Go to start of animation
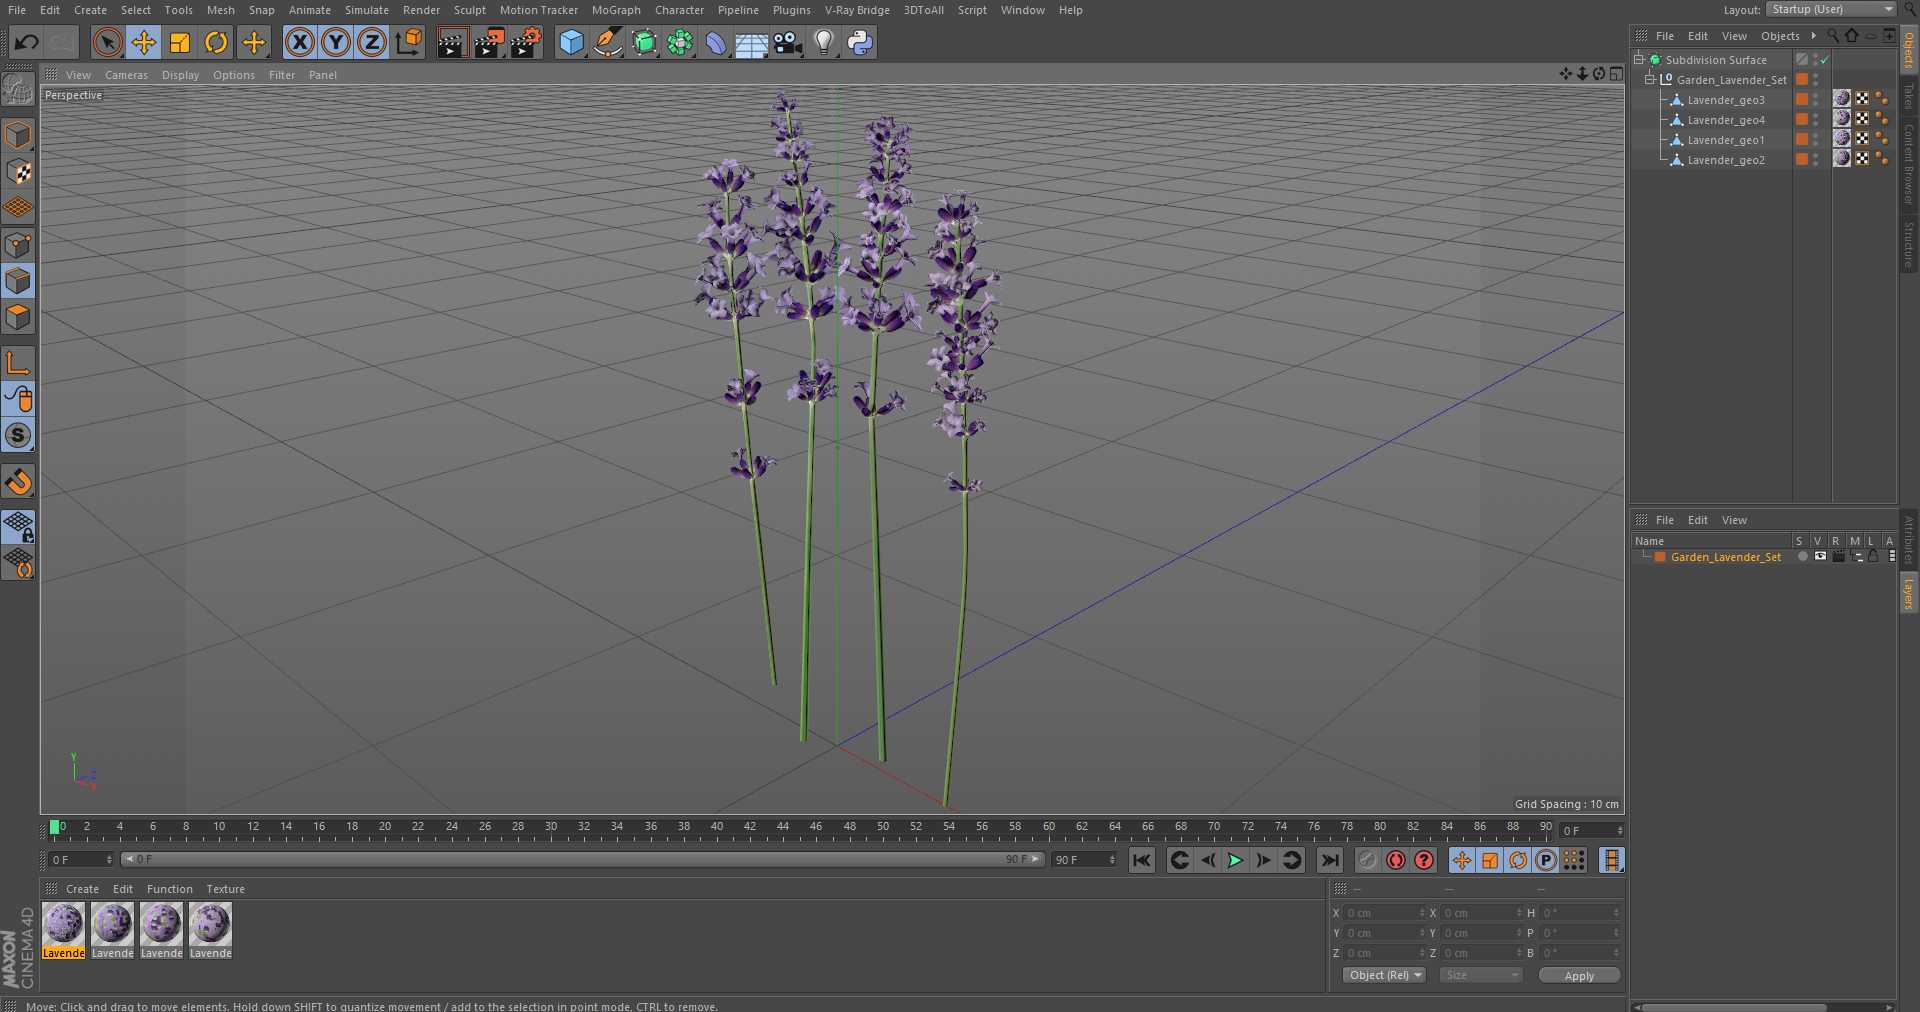Viewport: 1920px width, 1012px height. [1141, 860]
